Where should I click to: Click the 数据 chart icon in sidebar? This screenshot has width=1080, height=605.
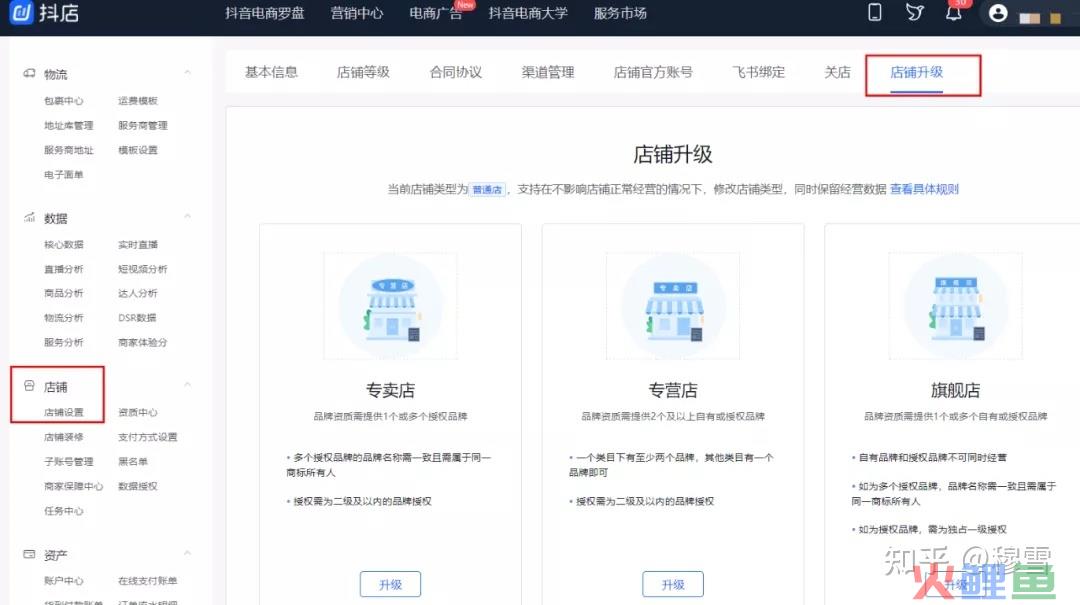click(29, 218)
